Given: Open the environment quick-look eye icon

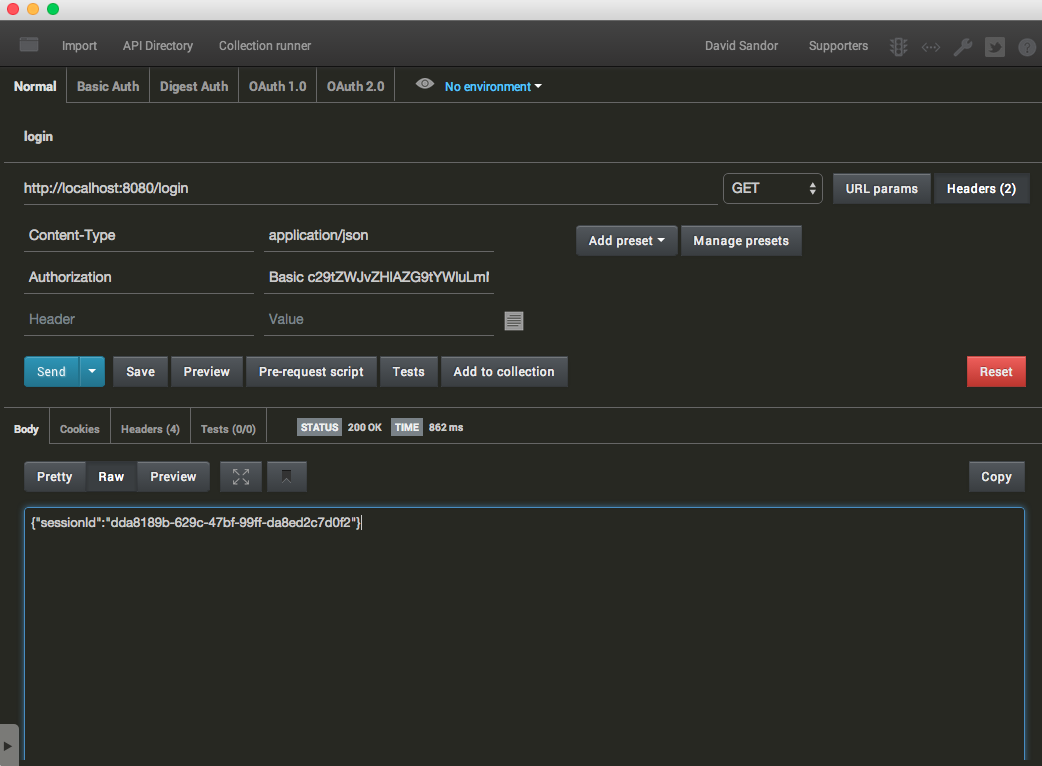Looking at the screenshot, I should [x=425, y=84].
